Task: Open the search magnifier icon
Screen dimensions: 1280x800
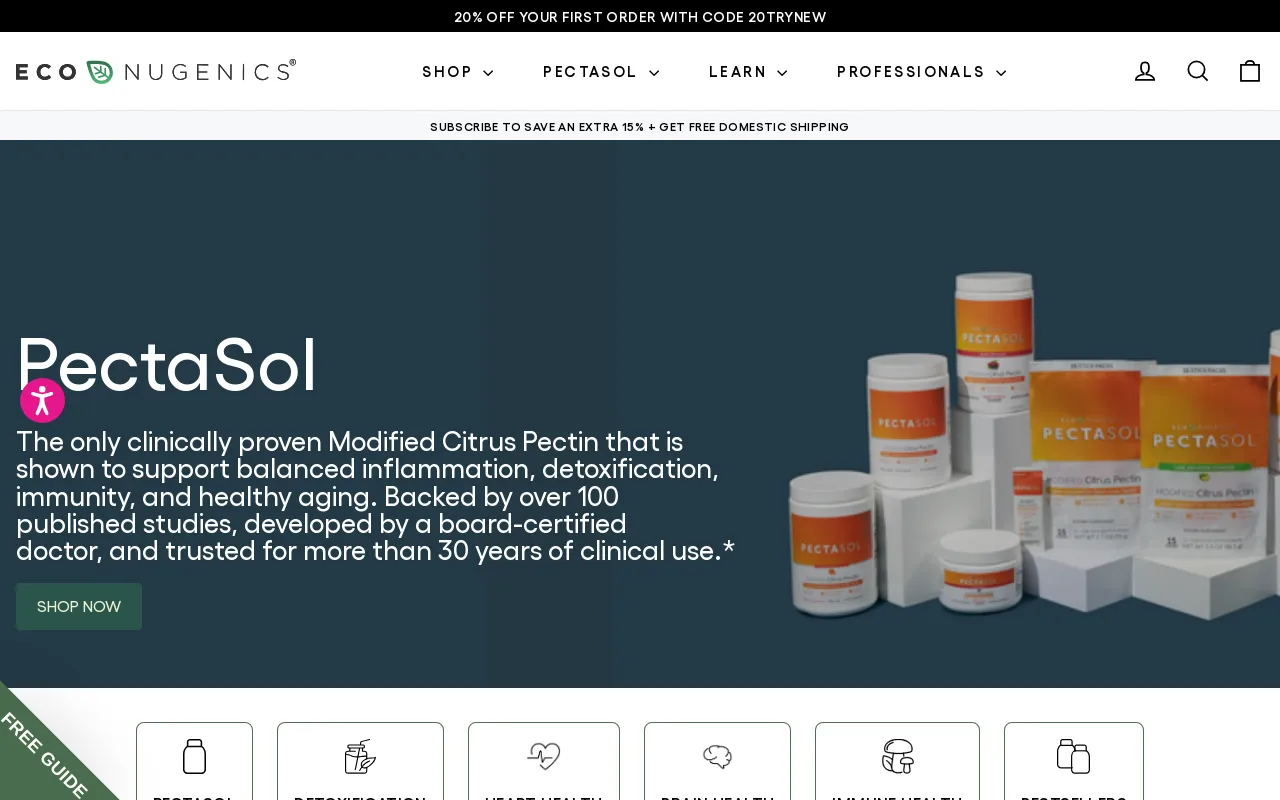Action: click(x=1198, y=71)
